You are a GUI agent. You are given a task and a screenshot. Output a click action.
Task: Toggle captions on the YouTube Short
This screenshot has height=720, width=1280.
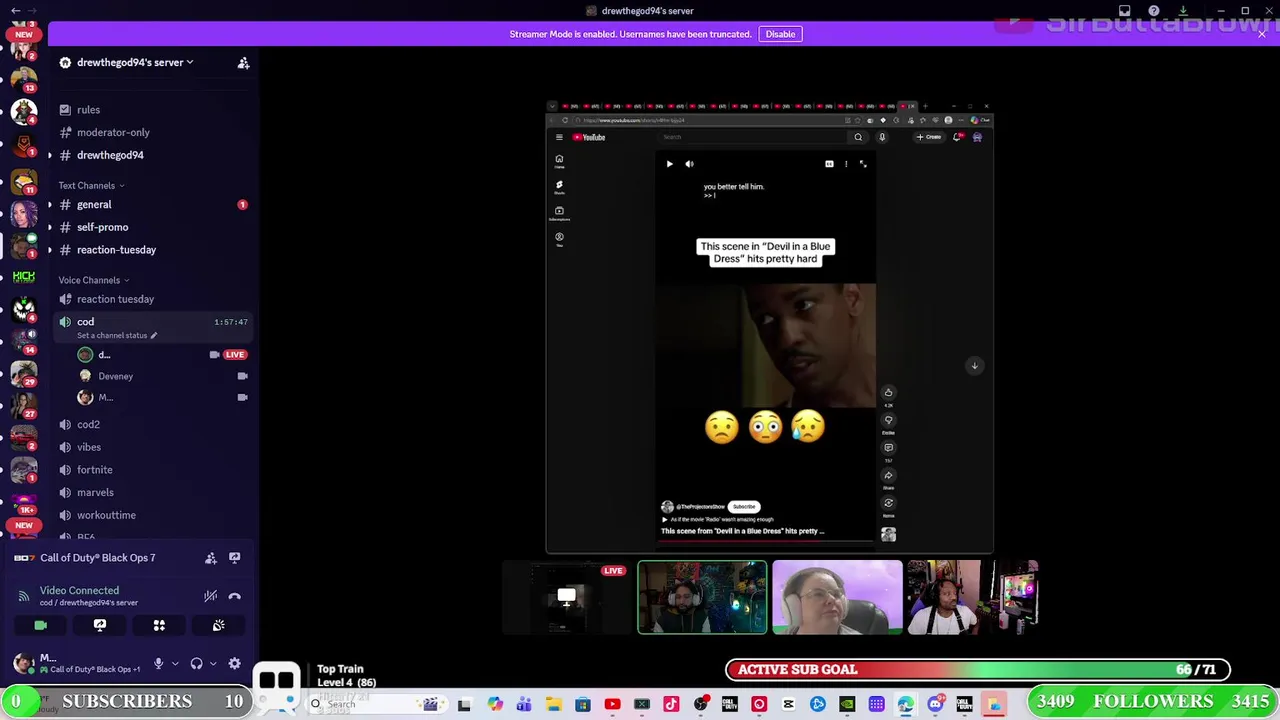pyautogui.click(x=829, y=164)
